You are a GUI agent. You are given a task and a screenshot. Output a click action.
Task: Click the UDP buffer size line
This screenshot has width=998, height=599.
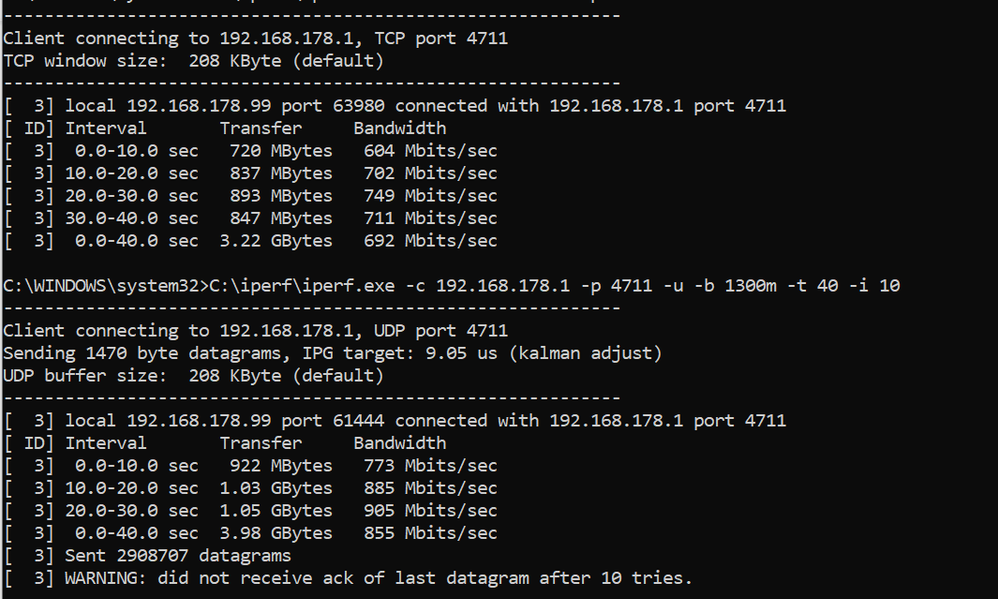click(x=193, y=376)
